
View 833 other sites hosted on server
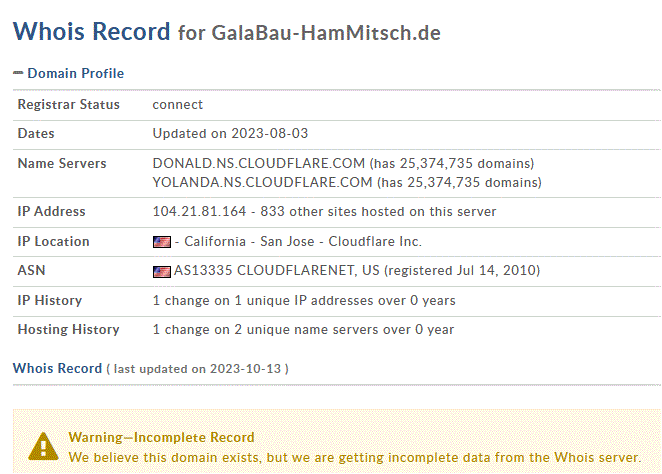(x=378, y=211)
